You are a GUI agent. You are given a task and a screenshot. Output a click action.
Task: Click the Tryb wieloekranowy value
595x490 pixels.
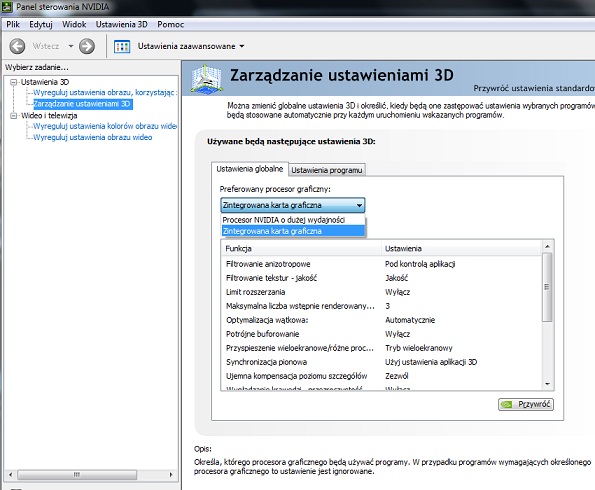coord(419,348)
